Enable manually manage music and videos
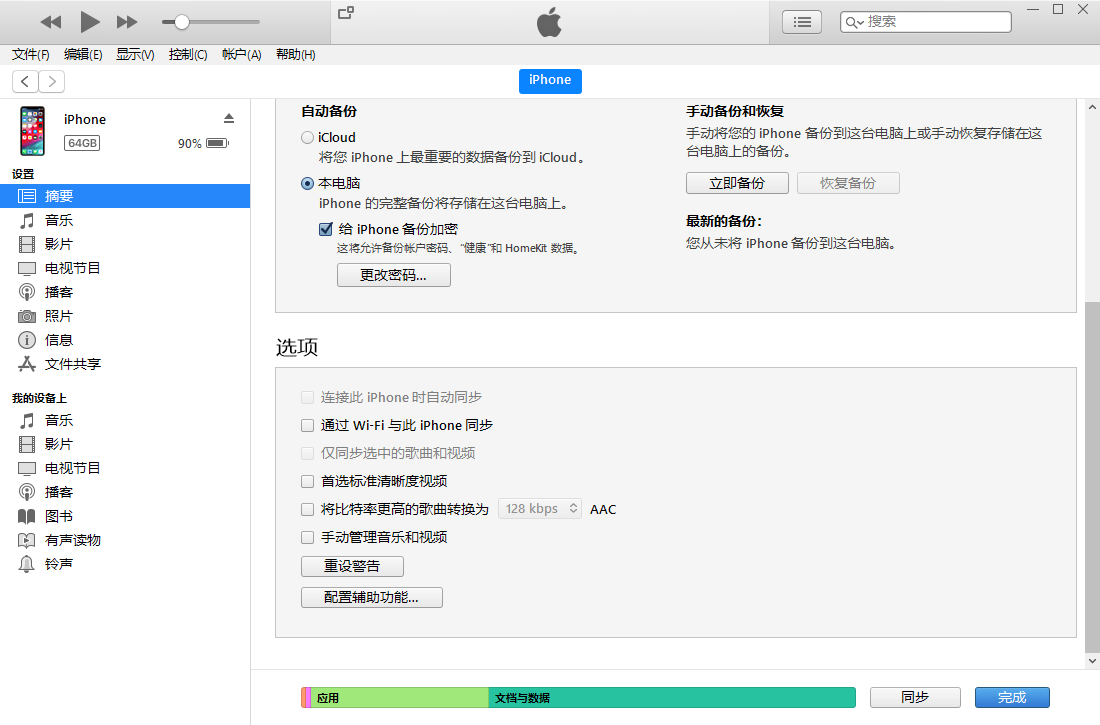This screenshot has height=725, width=1100. tap(308, 537)
